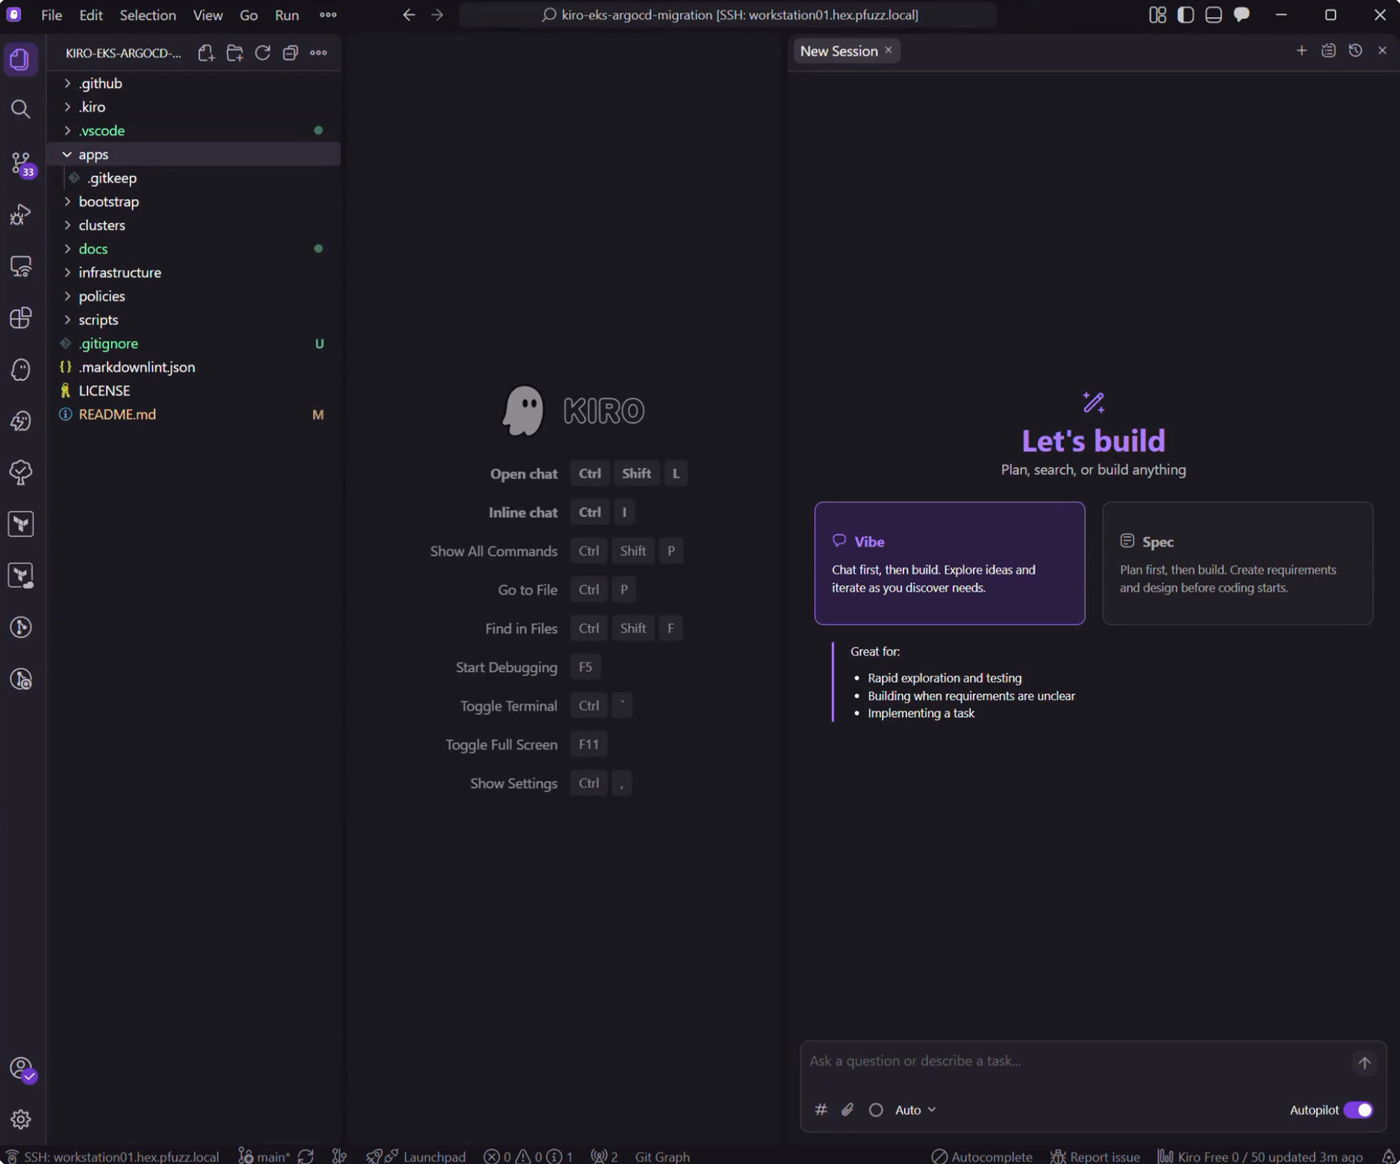The image size is (1400, 1164).
Task: Open Git Graph from the status bar
Action: 662,1156
